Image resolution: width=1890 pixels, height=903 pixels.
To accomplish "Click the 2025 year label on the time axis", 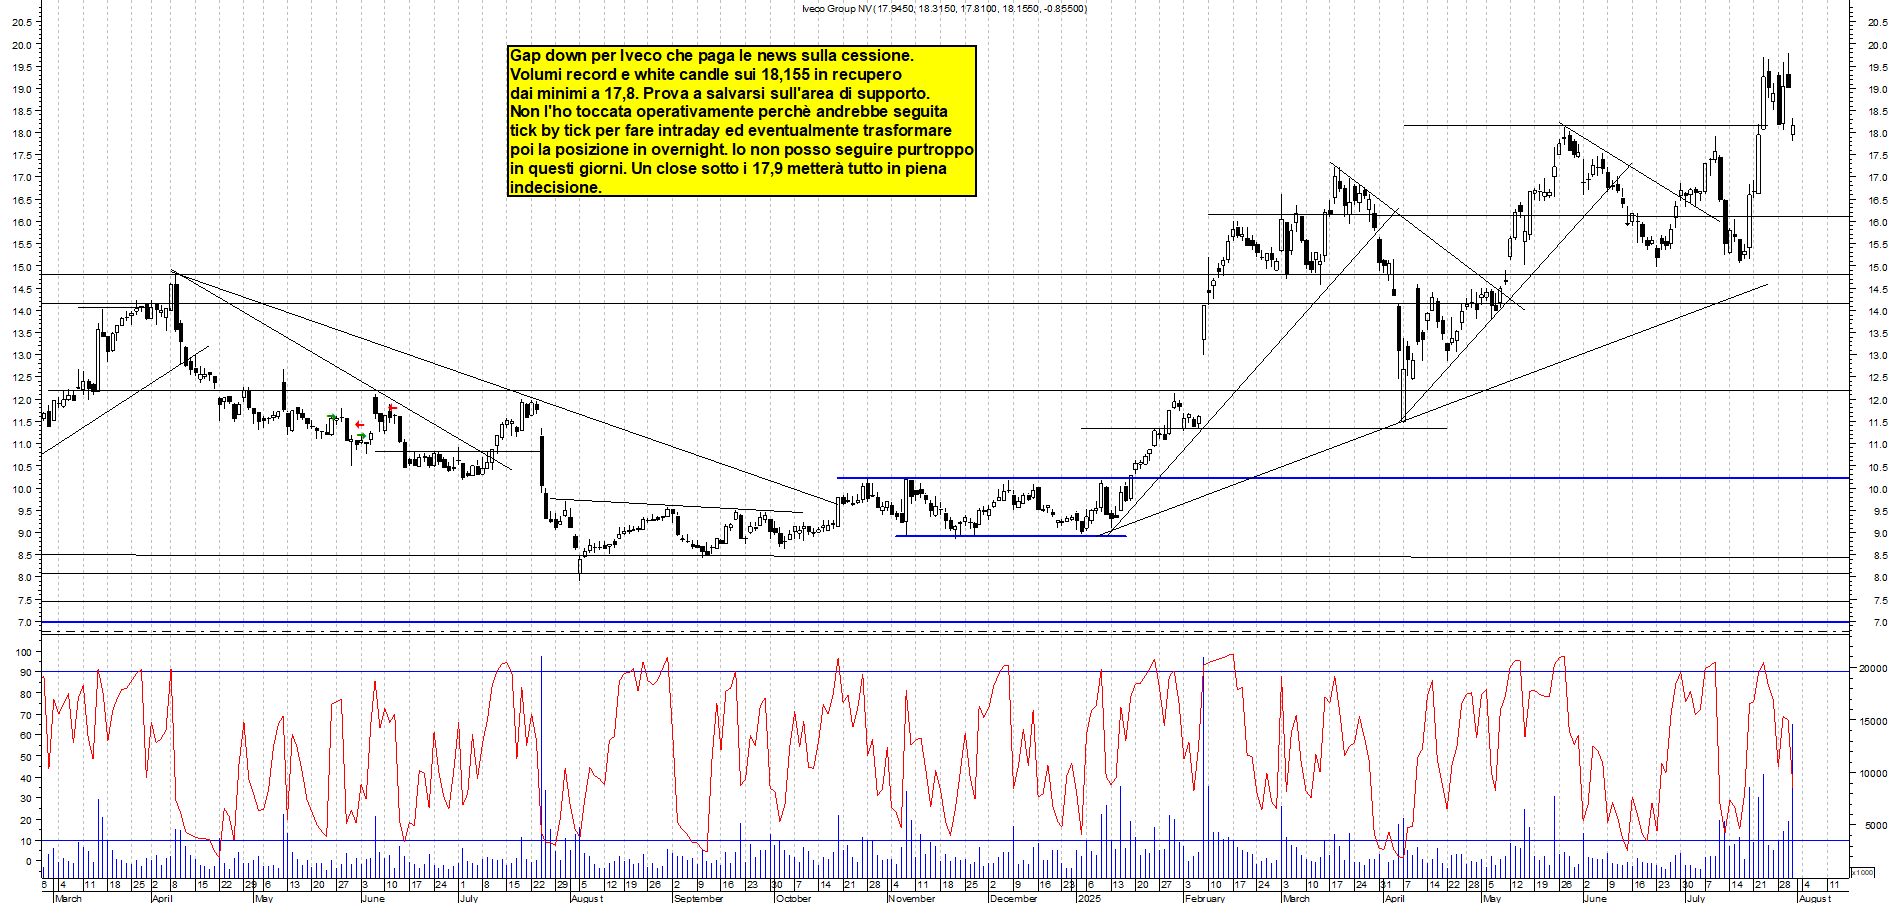I will pyautogui.click(x=1089, y=898).
